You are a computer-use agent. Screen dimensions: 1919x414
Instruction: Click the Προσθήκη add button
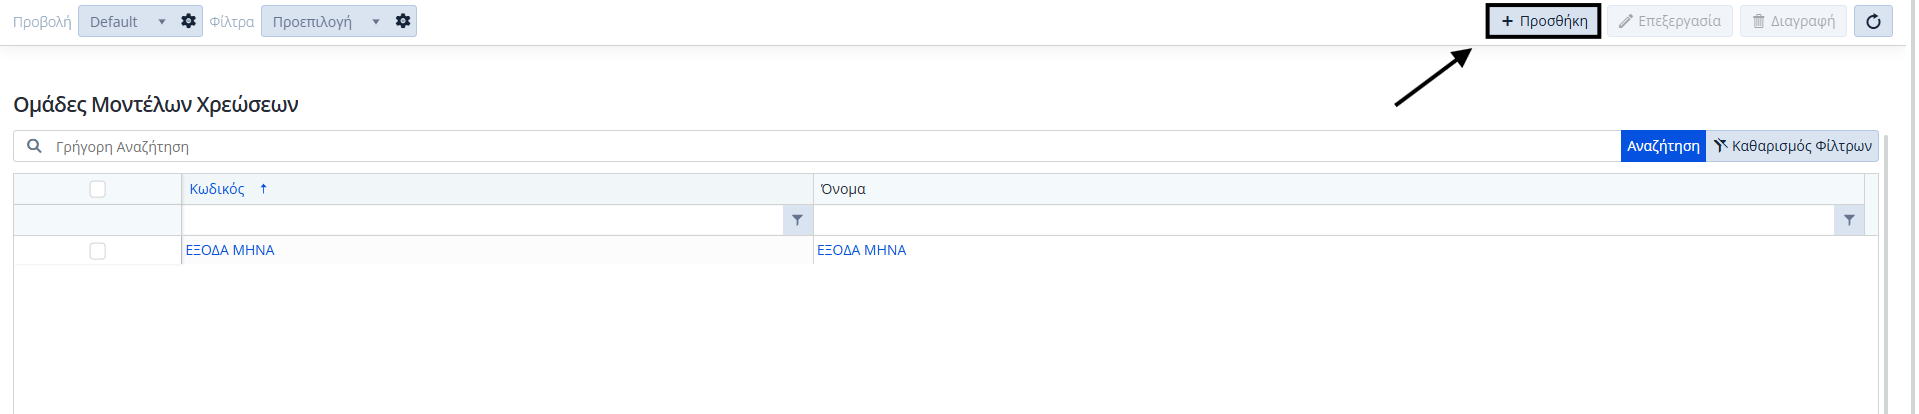[1543, 21]
